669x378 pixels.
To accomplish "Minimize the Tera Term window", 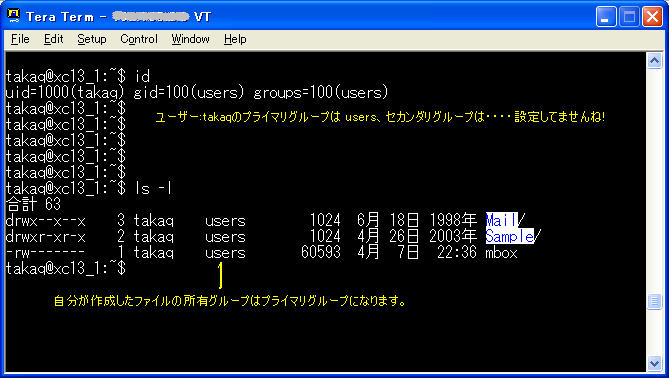I will 606,17.
